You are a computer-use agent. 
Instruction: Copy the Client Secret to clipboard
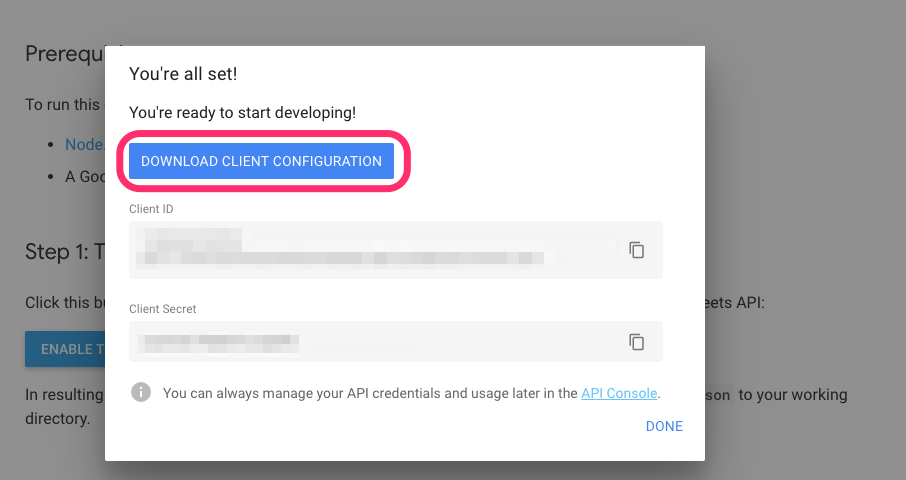pyautogui.click(x=636, y=342)
